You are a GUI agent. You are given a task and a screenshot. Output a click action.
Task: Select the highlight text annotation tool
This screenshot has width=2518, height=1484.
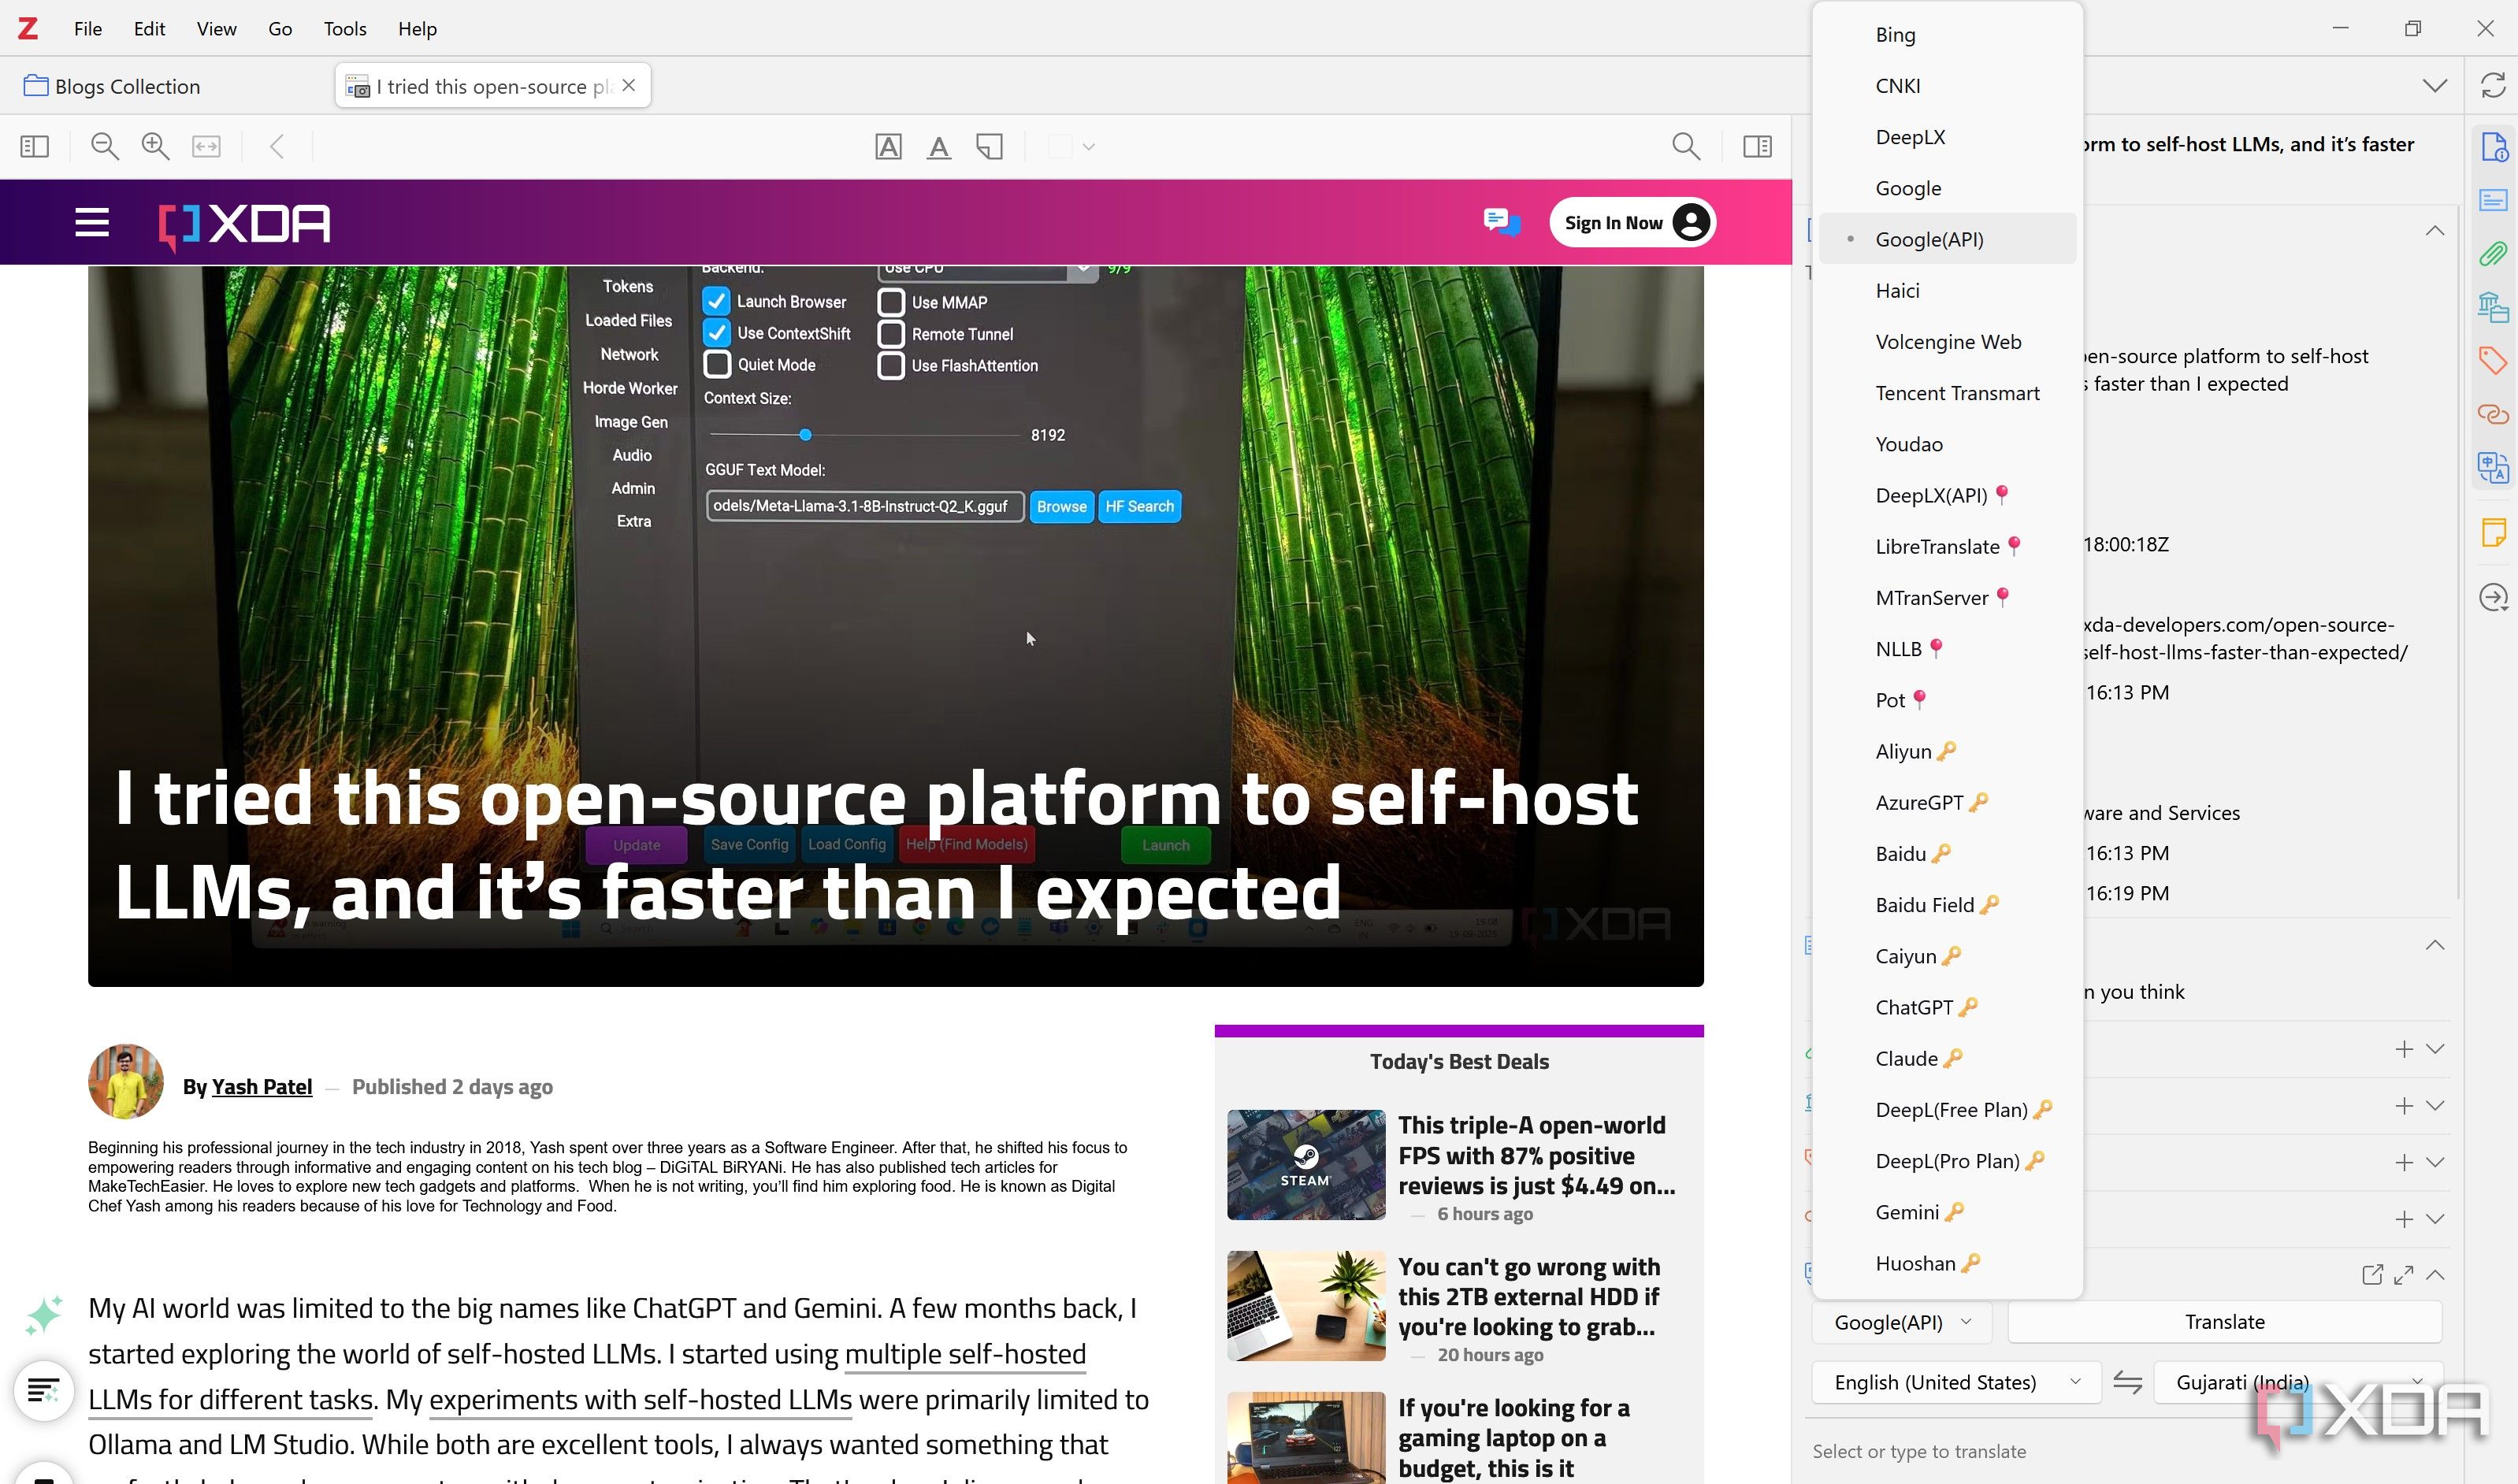pyautogui.click(x=888, y=146)
